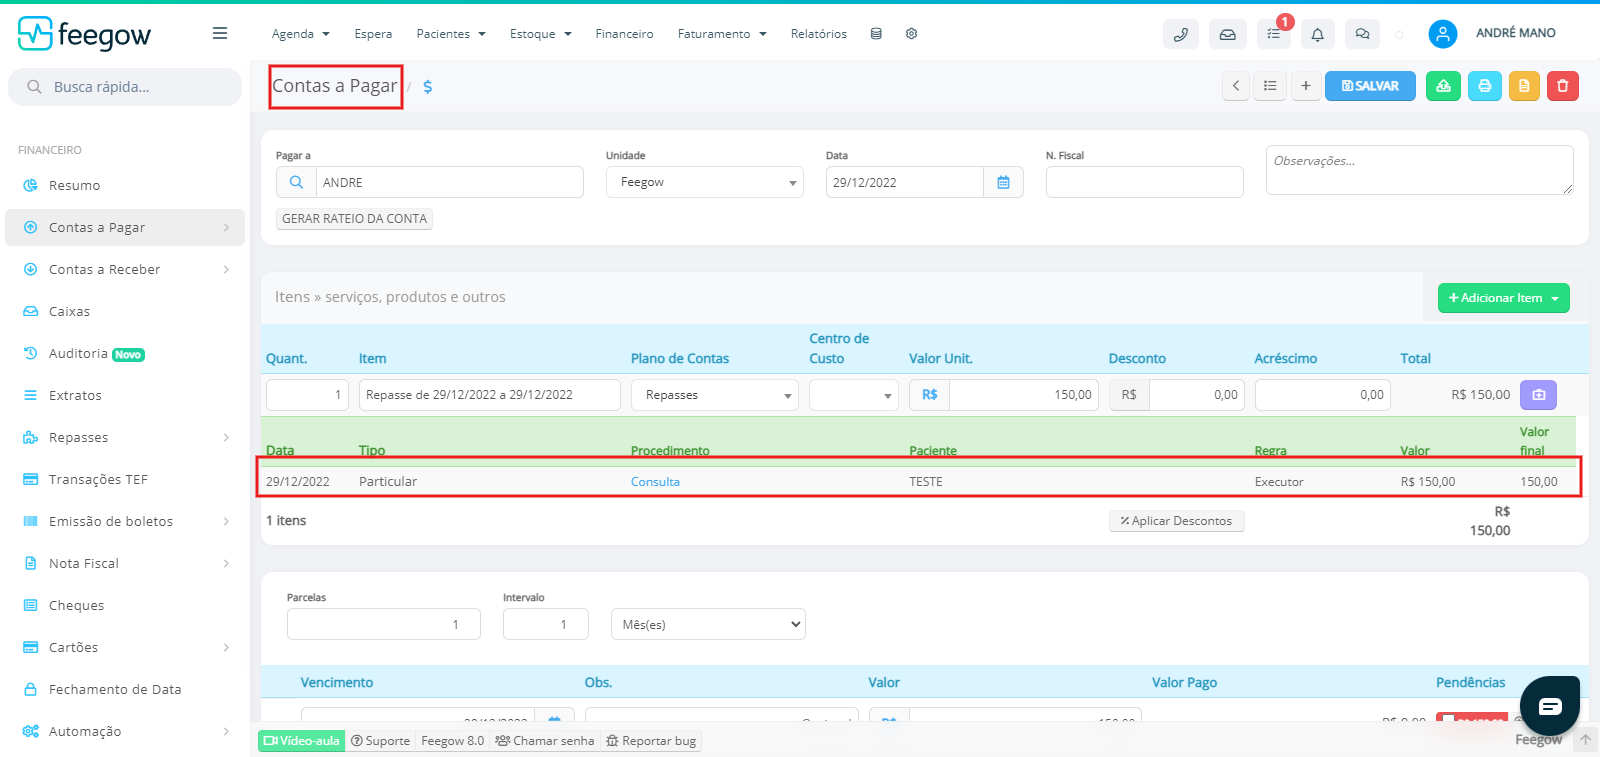
Task: Click the Reportar bug footer button
Action: [651, 741]
